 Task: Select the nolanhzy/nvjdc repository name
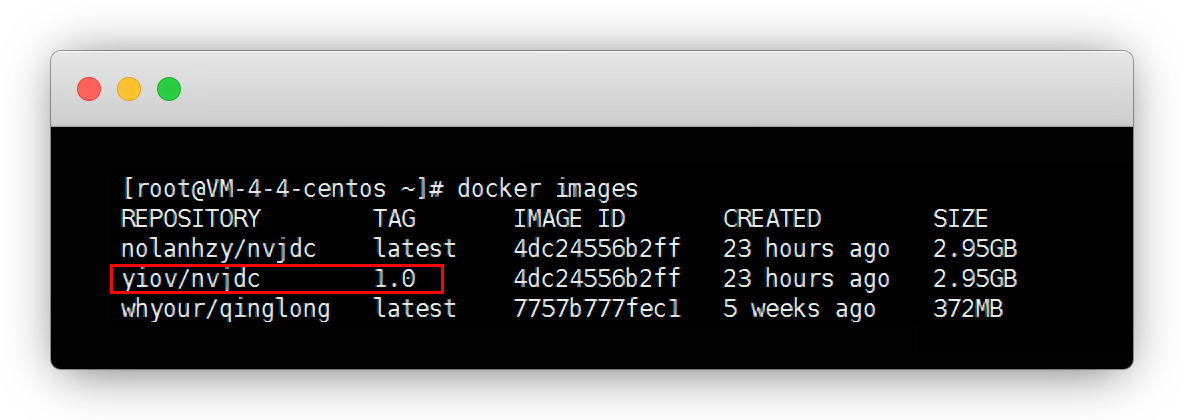pyautogui.click(x=225, y=249)
